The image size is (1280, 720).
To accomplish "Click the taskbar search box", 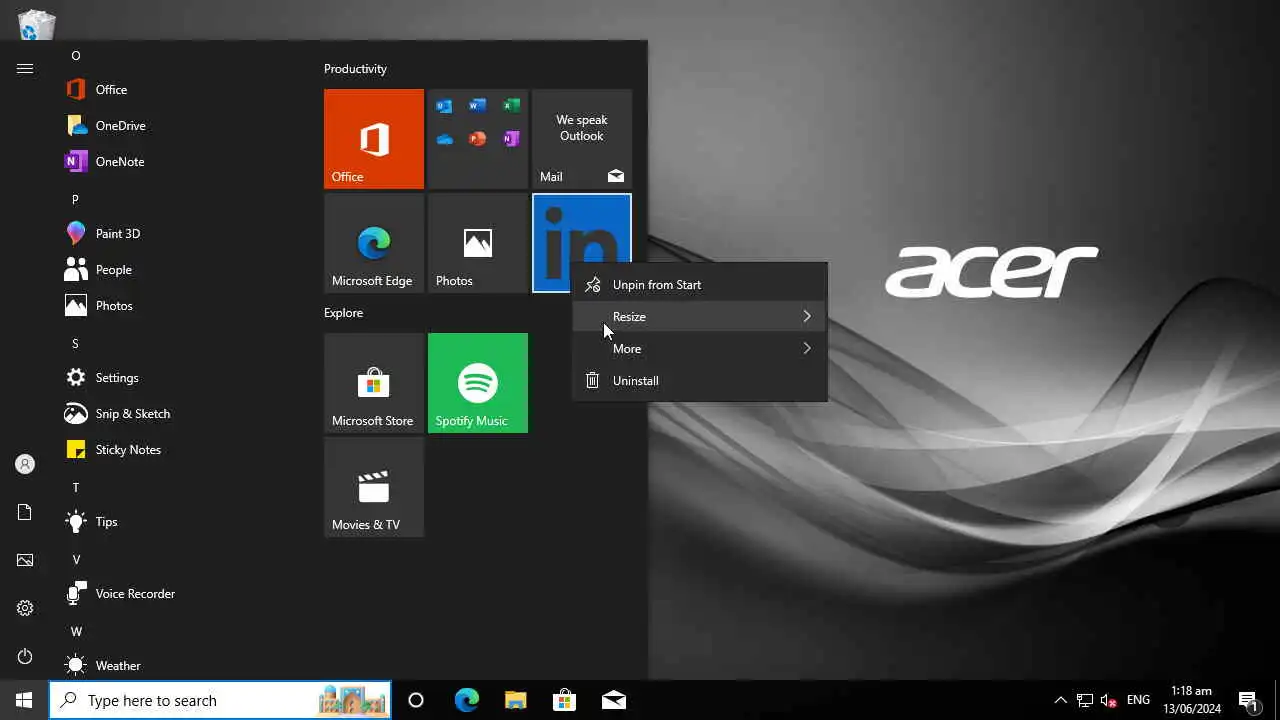I will coord(220,700).
